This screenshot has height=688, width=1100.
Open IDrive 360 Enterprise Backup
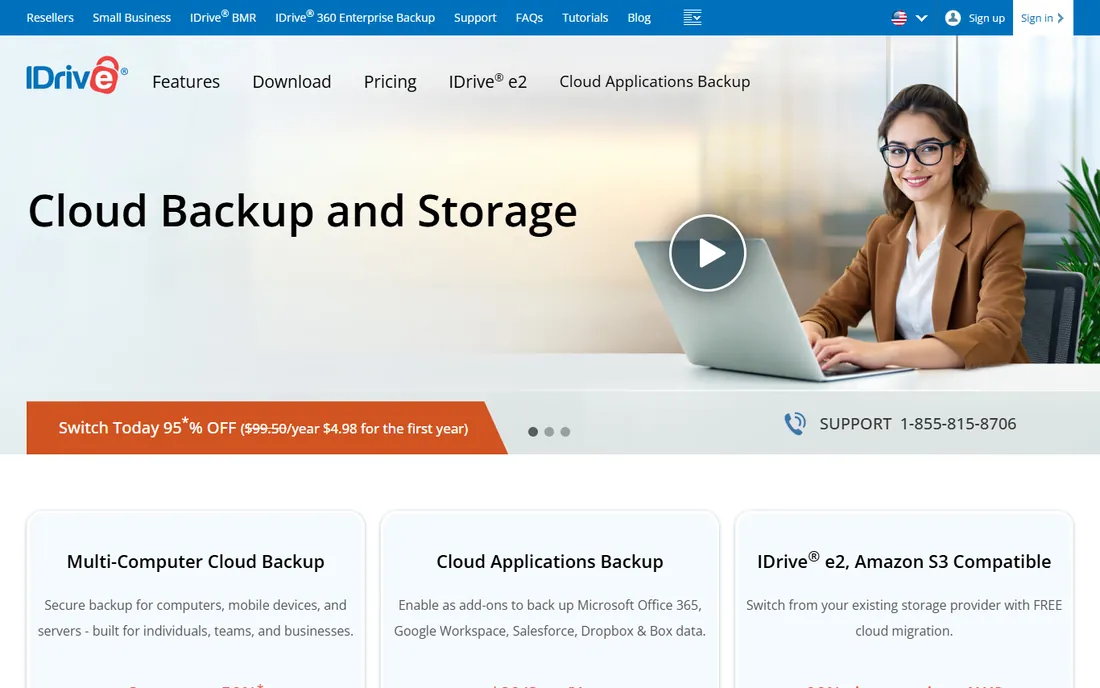click(x=355, y=17)
